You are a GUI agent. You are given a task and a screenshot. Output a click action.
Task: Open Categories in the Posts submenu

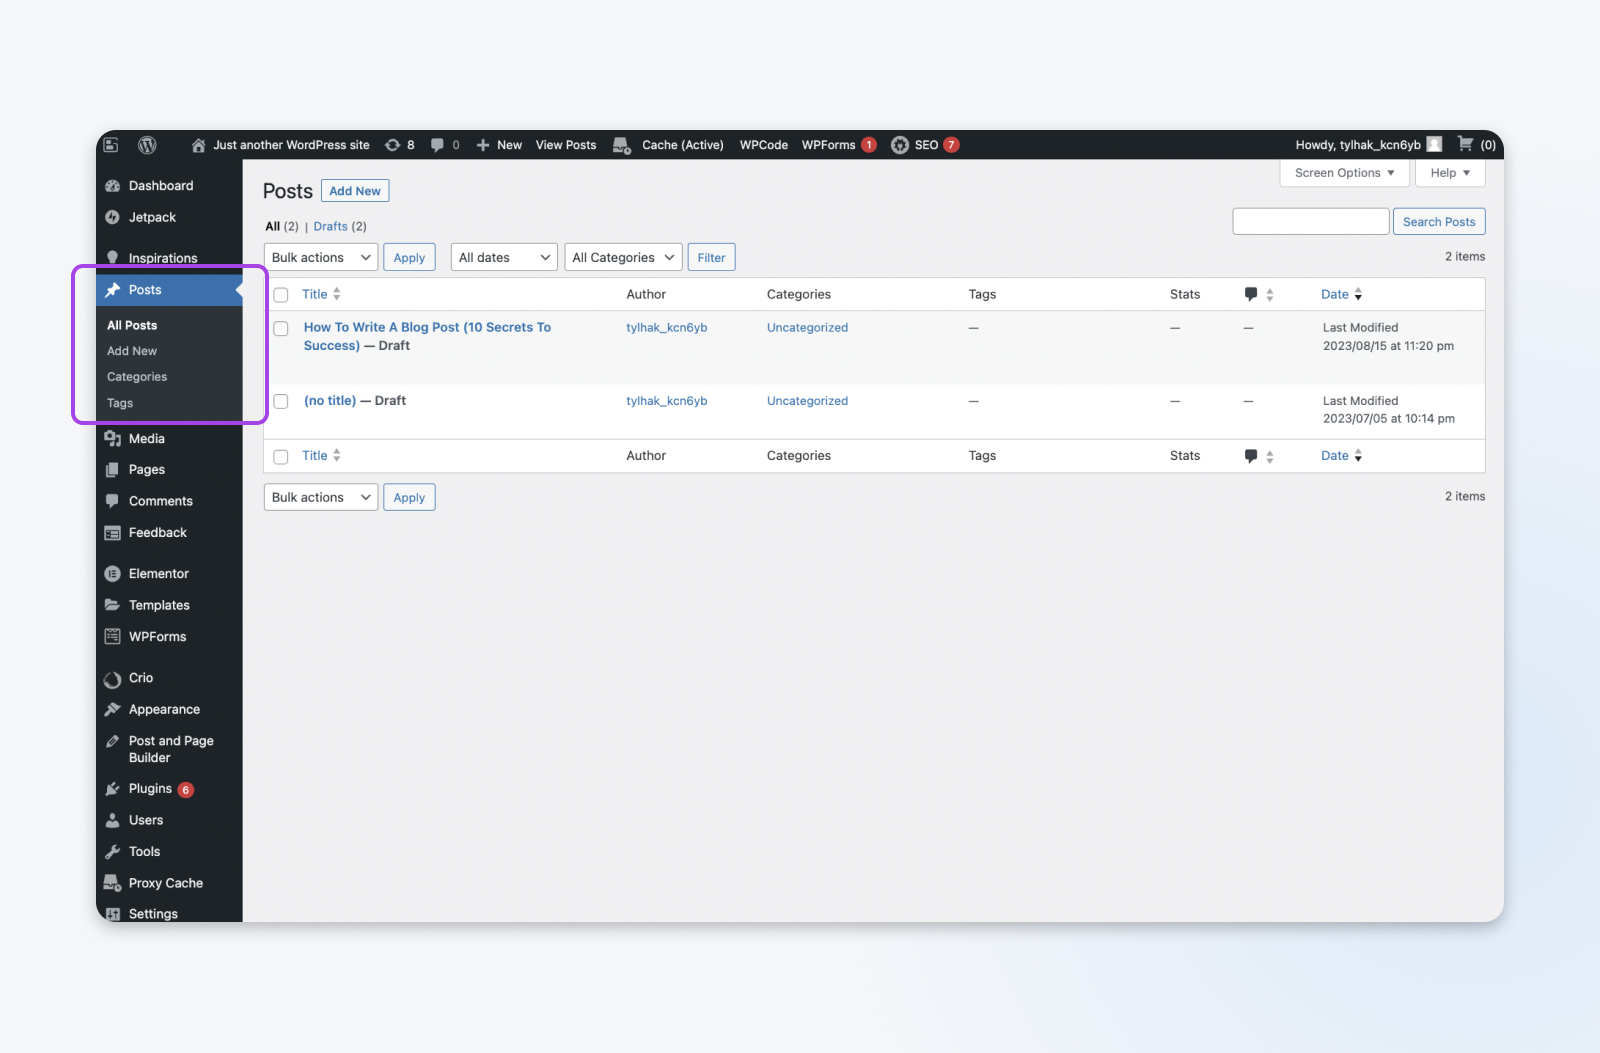(x=137, y=377)
